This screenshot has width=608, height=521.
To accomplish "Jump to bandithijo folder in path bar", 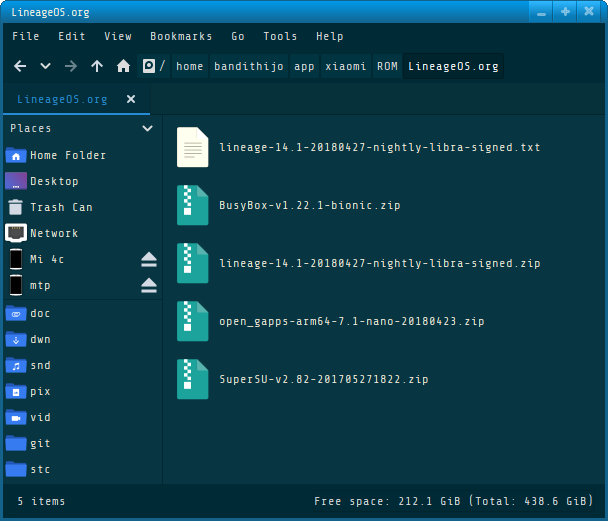I will (249, 66).
